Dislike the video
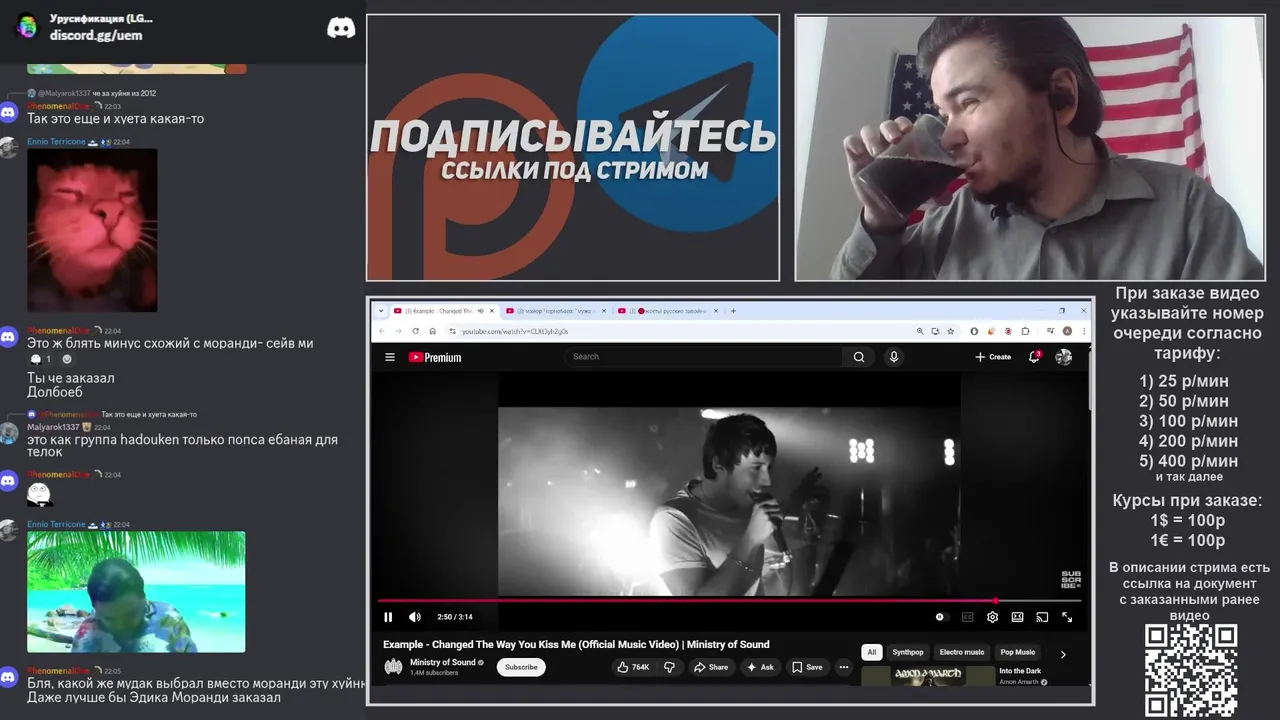 point(670,667)
